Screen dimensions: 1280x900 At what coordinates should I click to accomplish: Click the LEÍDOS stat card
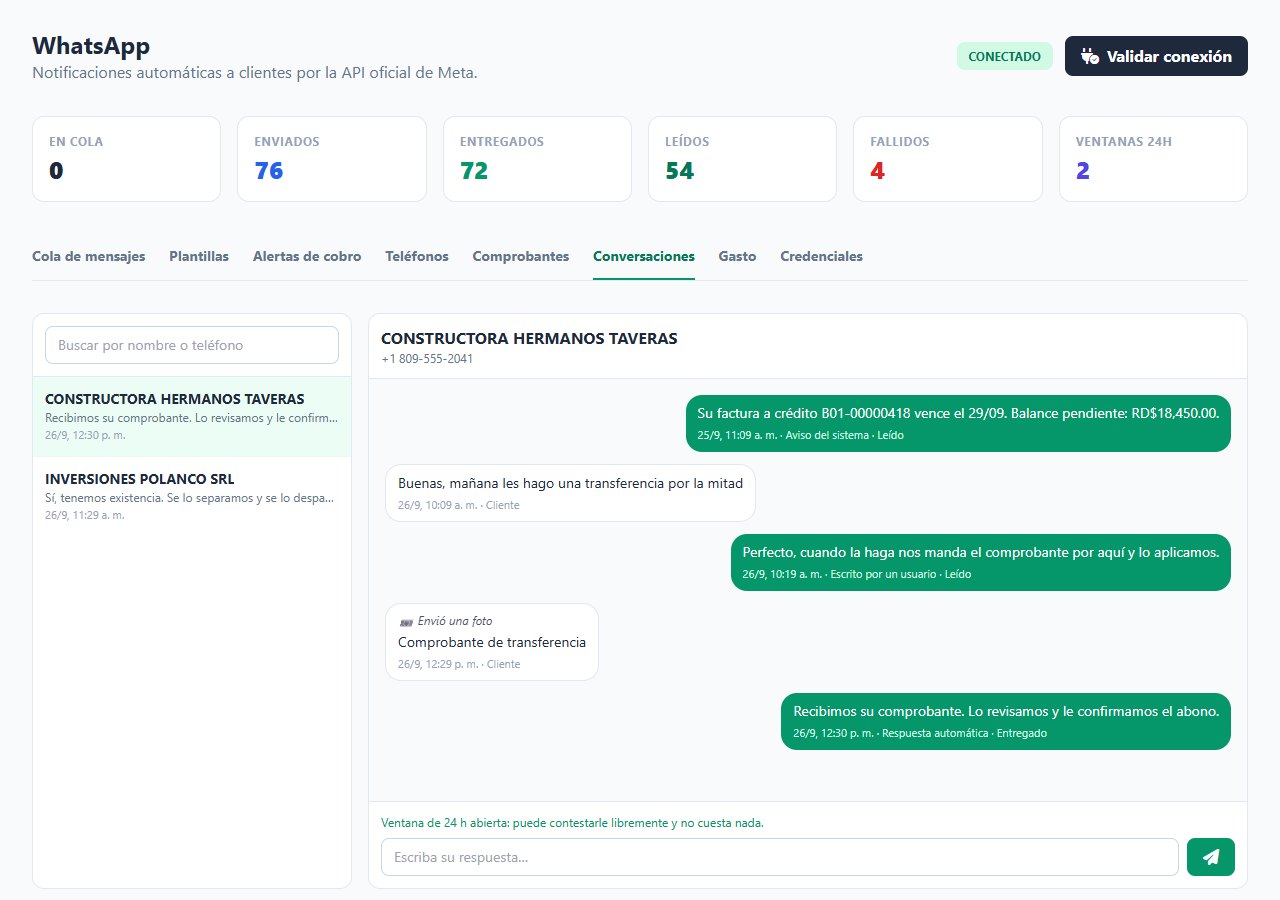click(x=743, y=159)
